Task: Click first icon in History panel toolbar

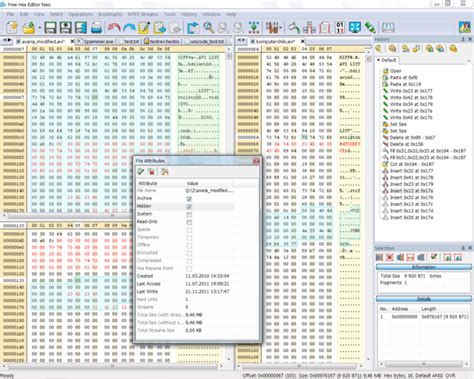Action: [x=379, y=49]
